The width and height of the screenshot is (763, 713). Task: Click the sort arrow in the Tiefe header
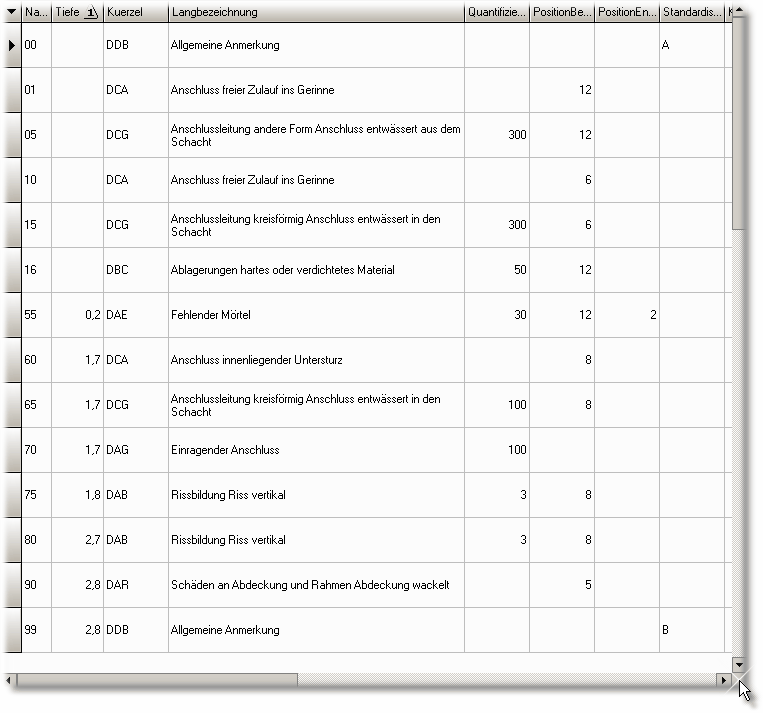92,12
